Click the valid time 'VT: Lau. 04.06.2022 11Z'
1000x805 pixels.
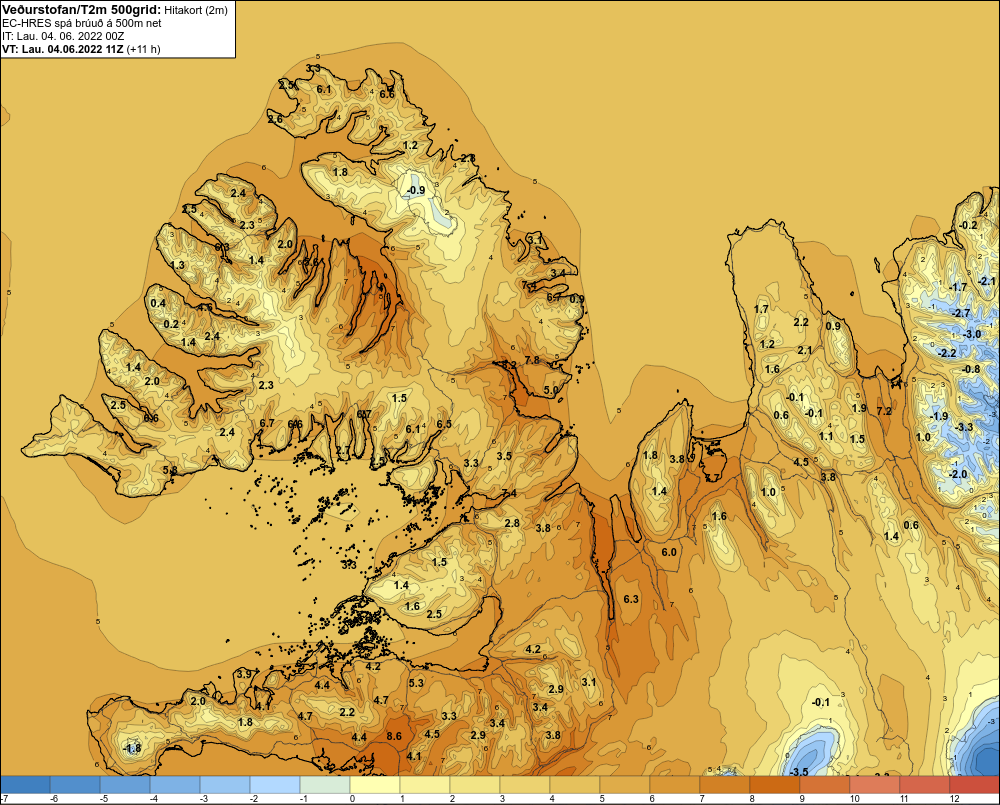click(x=62, y=49)
